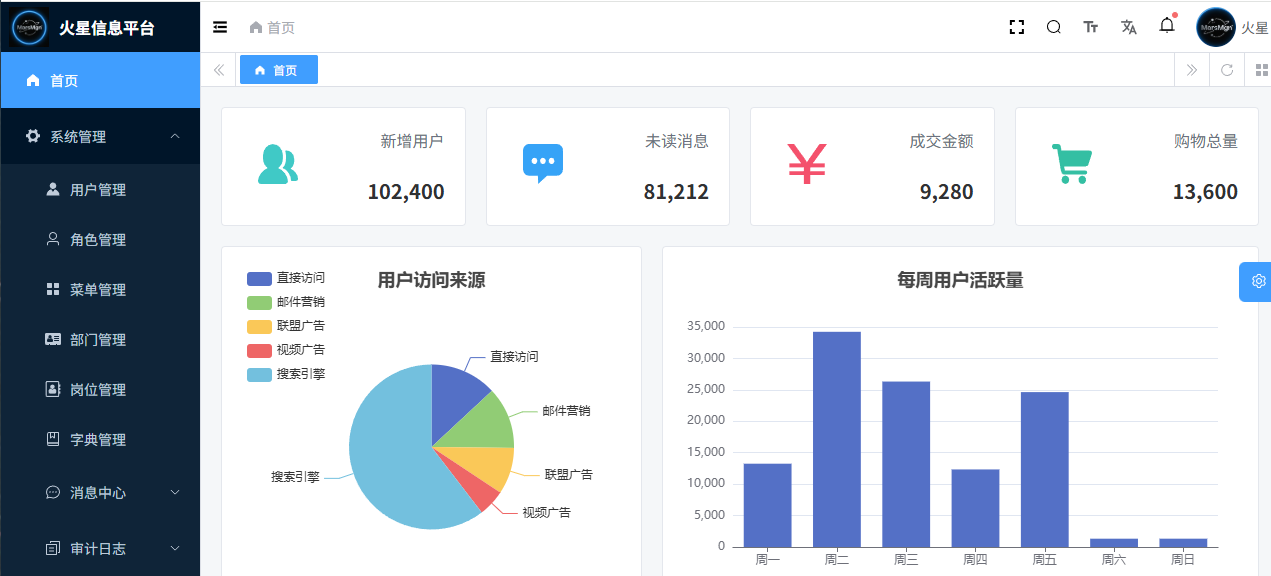
Task: Click the 每周用户活跃量 chart title
Action: pyautogui.click(x=960, y=280)
